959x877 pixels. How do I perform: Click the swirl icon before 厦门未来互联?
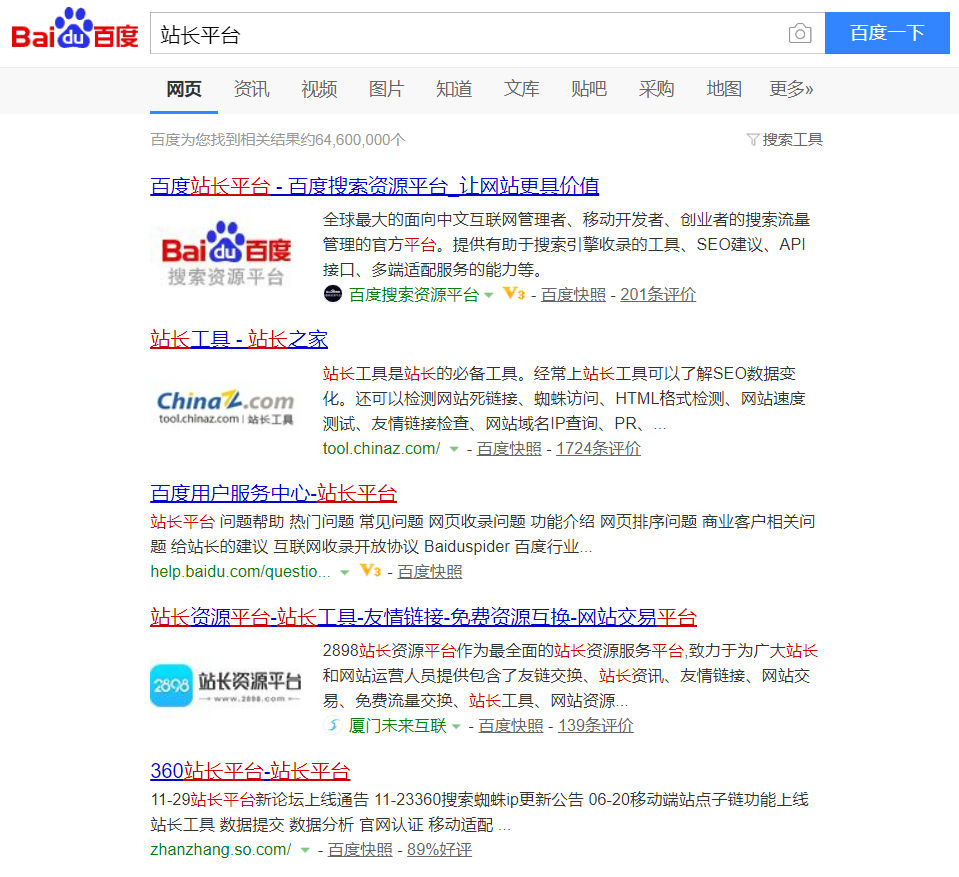(x=333, y=725)
